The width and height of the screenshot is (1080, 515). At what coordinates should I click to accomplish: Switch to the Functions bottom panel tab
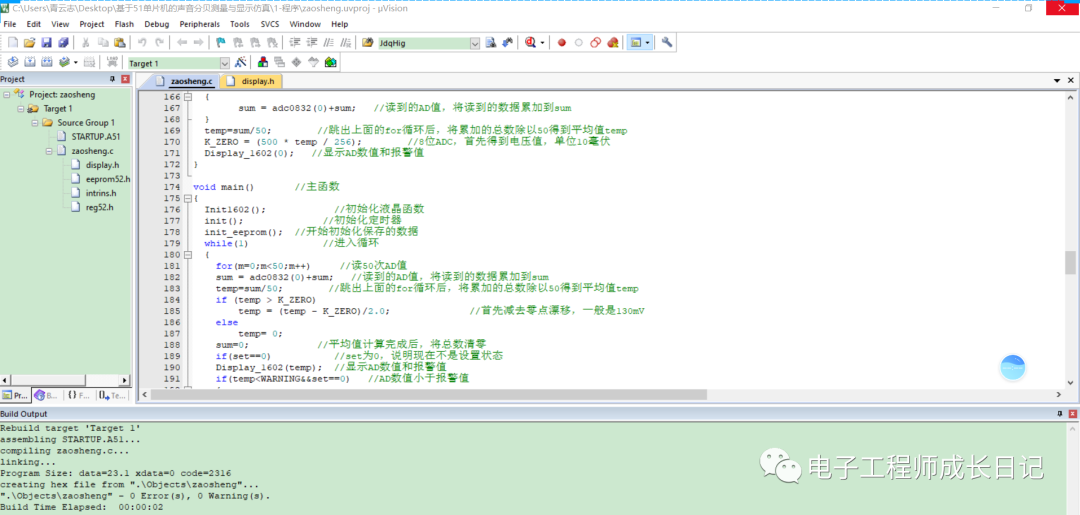point(79,395)
